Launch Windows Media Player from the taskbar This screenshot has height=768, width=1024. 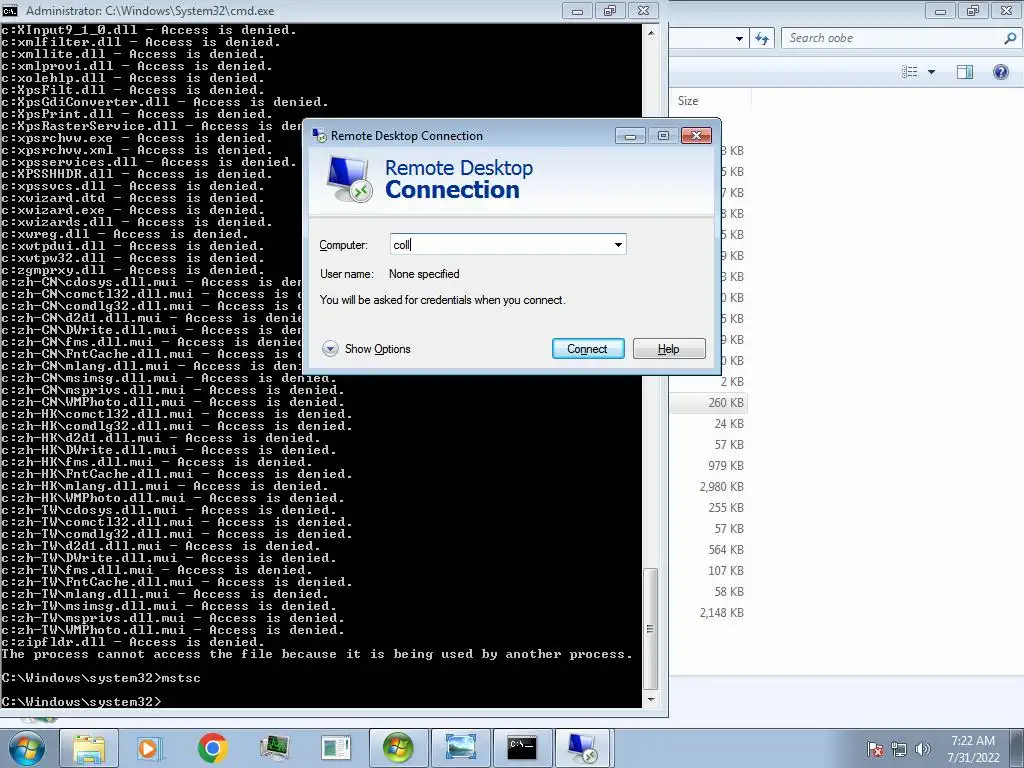149,748
